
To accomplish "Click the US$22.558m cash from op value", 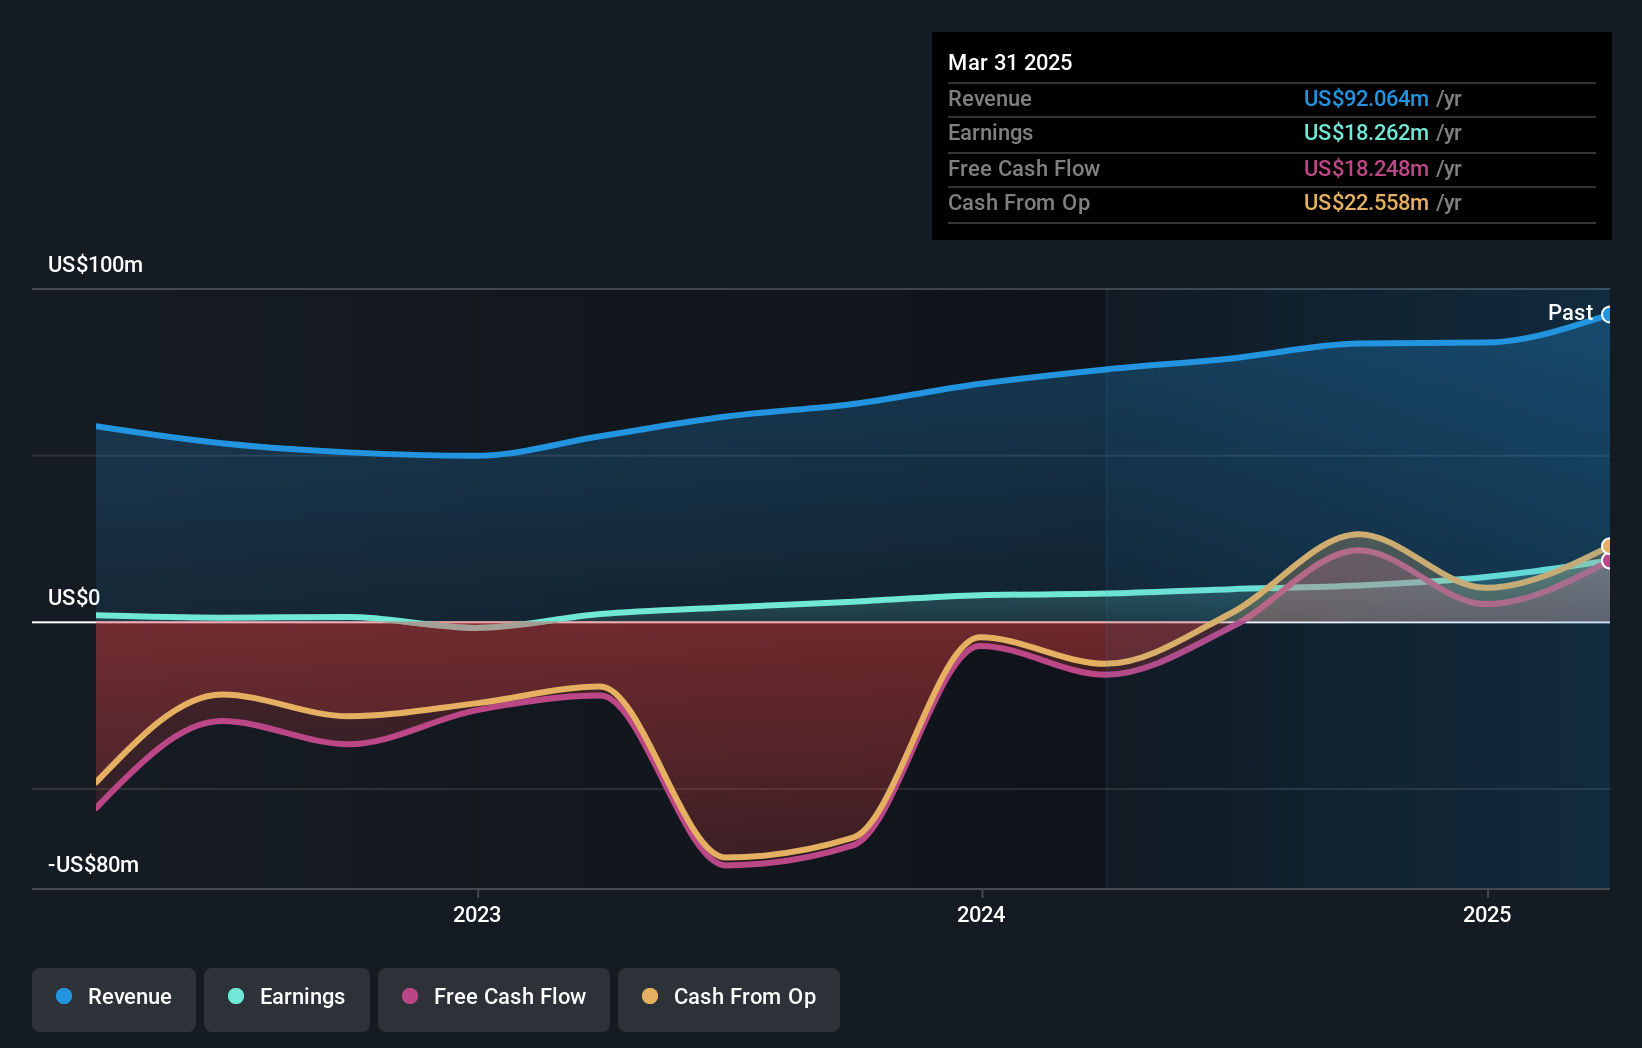I will 1365,203.
